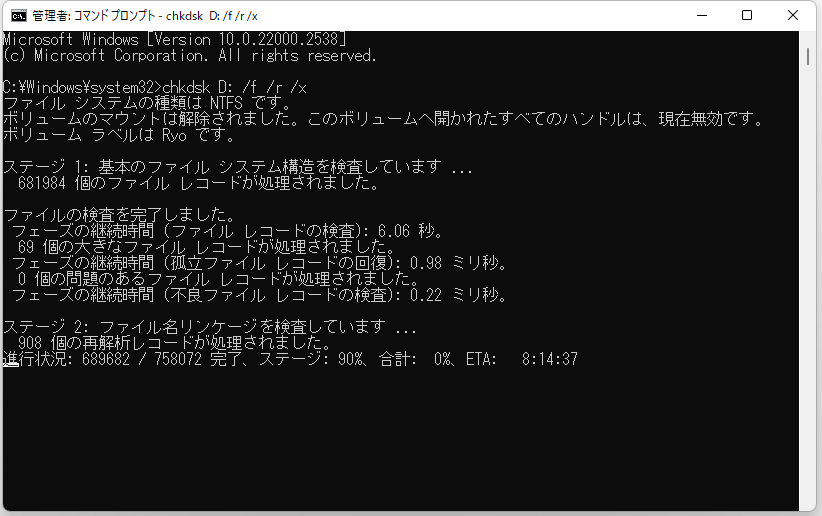
Task: Click the 'ETA: 8:14:37' value
Action: pyautogui.click(x=522, y=359)
